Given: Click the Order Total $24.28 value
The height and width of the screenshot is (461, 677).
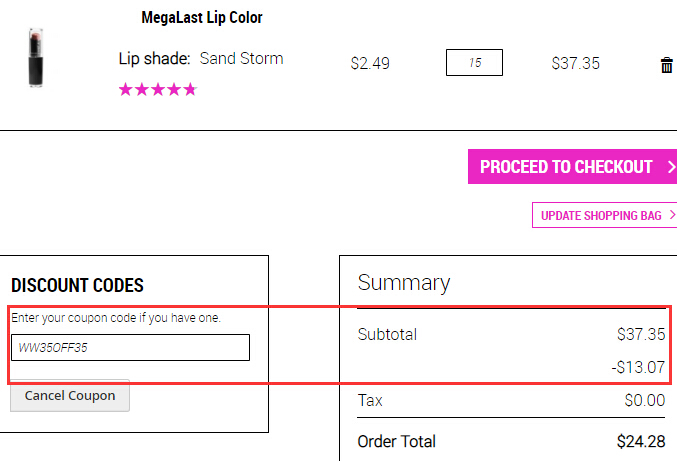Looking at the screenshot, I should click(x=641, y=442).
